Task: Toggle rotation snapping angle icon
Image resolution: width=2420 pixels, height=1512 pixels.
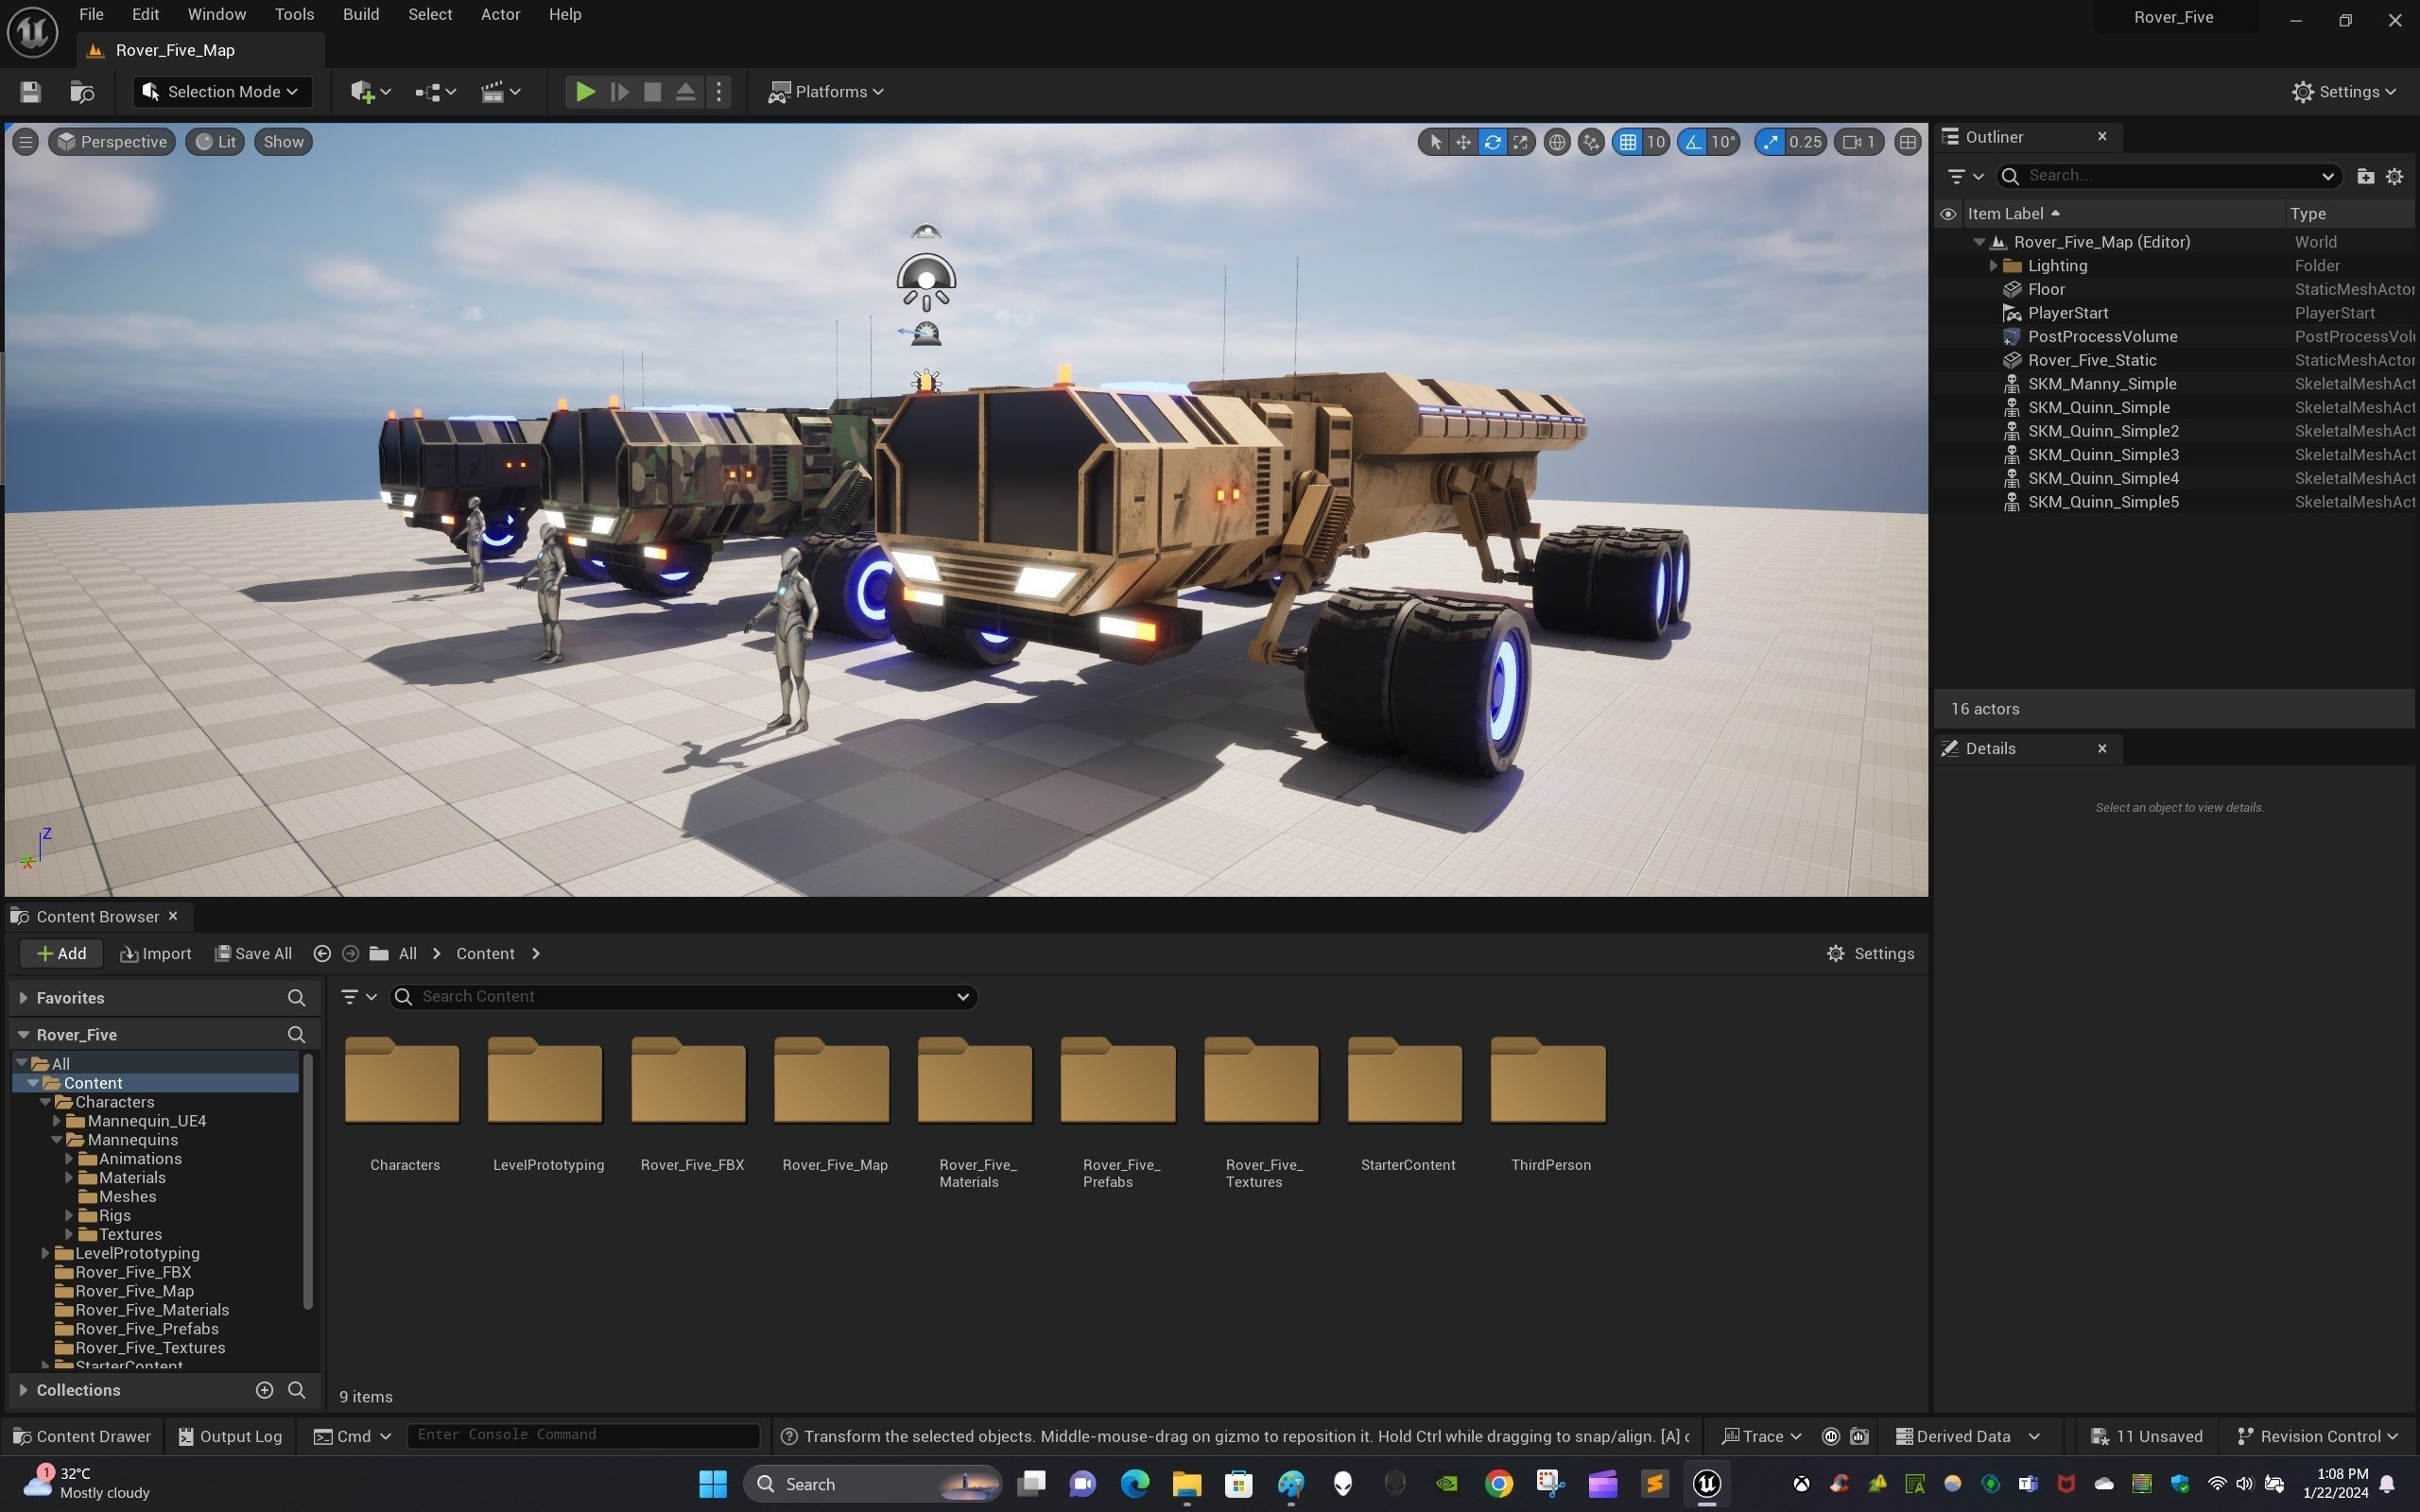Action: coord(1692,142)
